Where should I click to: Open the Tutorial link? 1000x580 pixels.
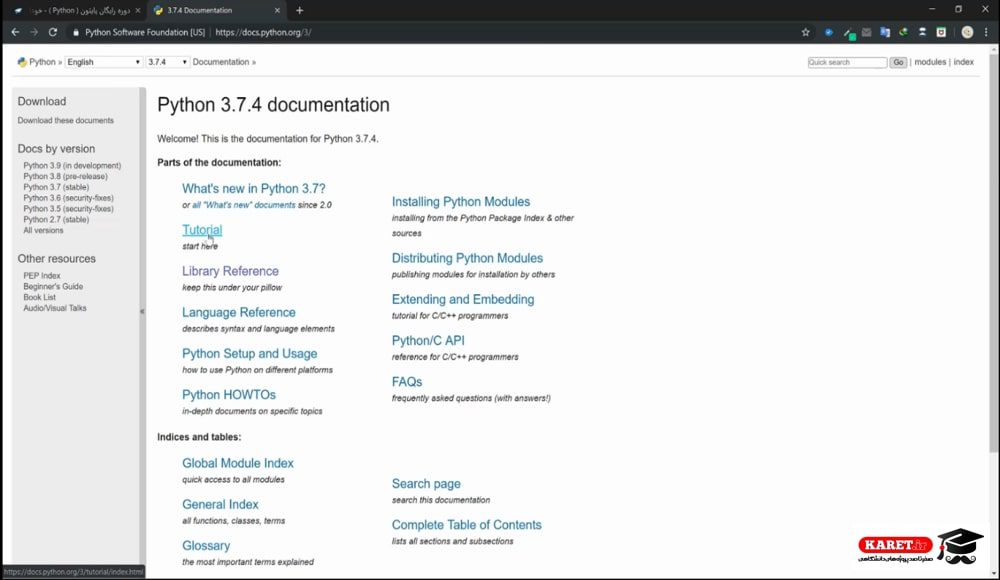coord(202,230)
